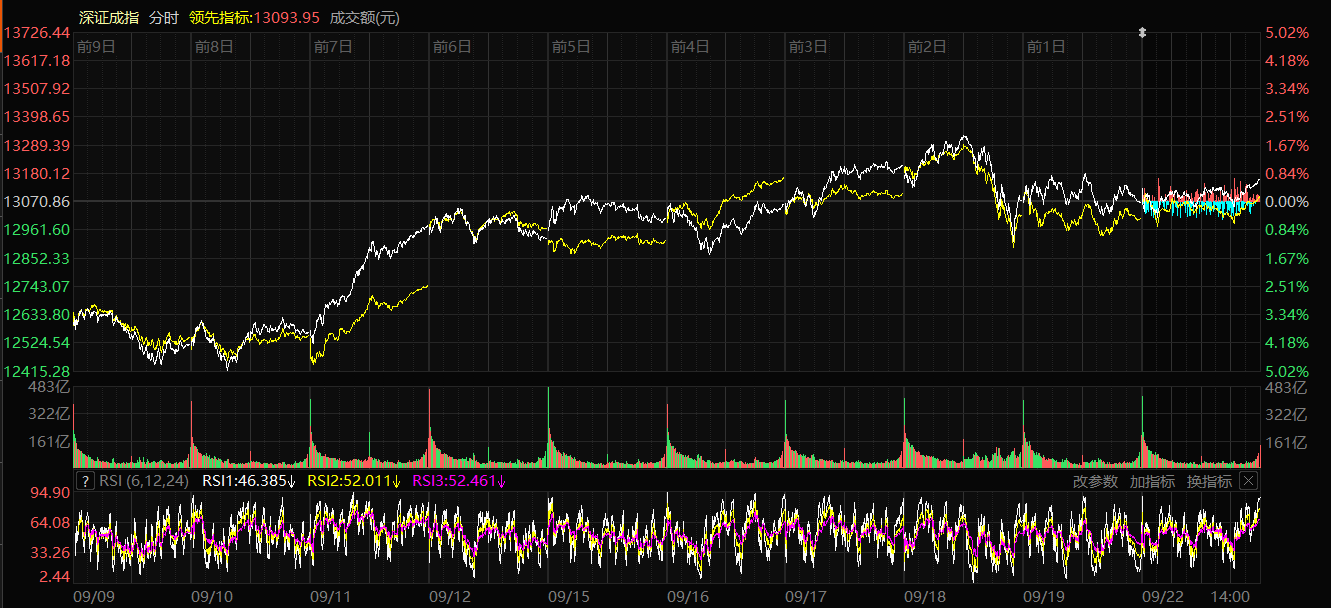This screenshot has height=608, width=1331.
Task: Select the 前1日 day column header
Action: coord(1046,46)
